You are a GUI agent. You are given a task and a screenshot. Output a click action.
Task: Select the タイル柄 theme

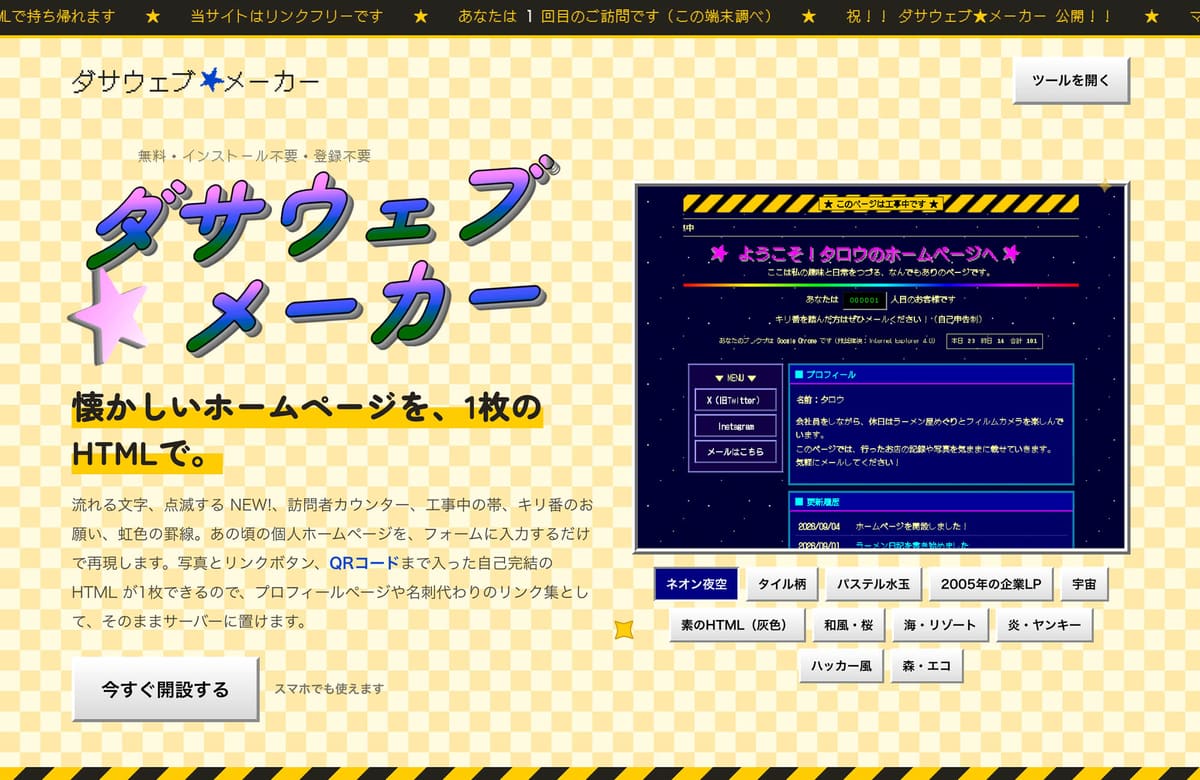[782, 584]
